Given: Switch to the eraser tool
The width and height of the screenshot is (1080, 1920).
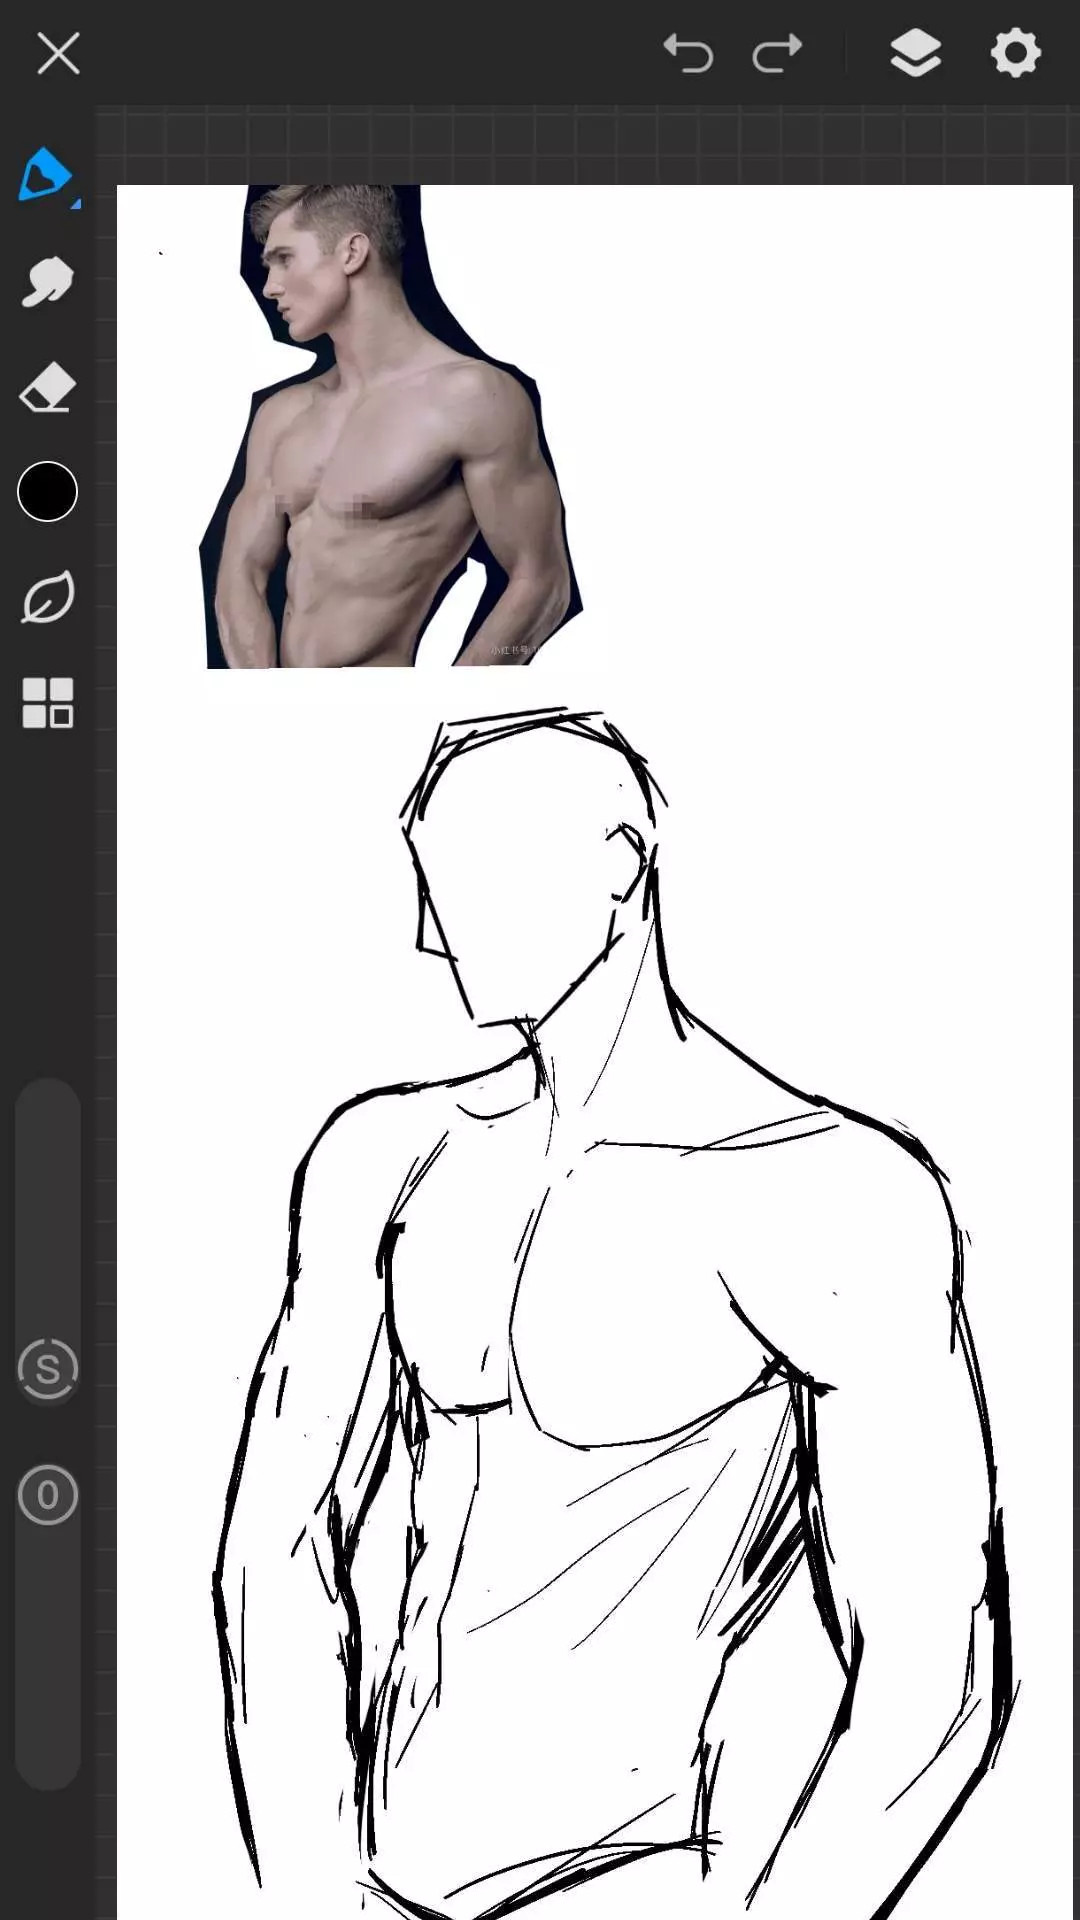Looking at the screenshot, I should click(47, 388).
